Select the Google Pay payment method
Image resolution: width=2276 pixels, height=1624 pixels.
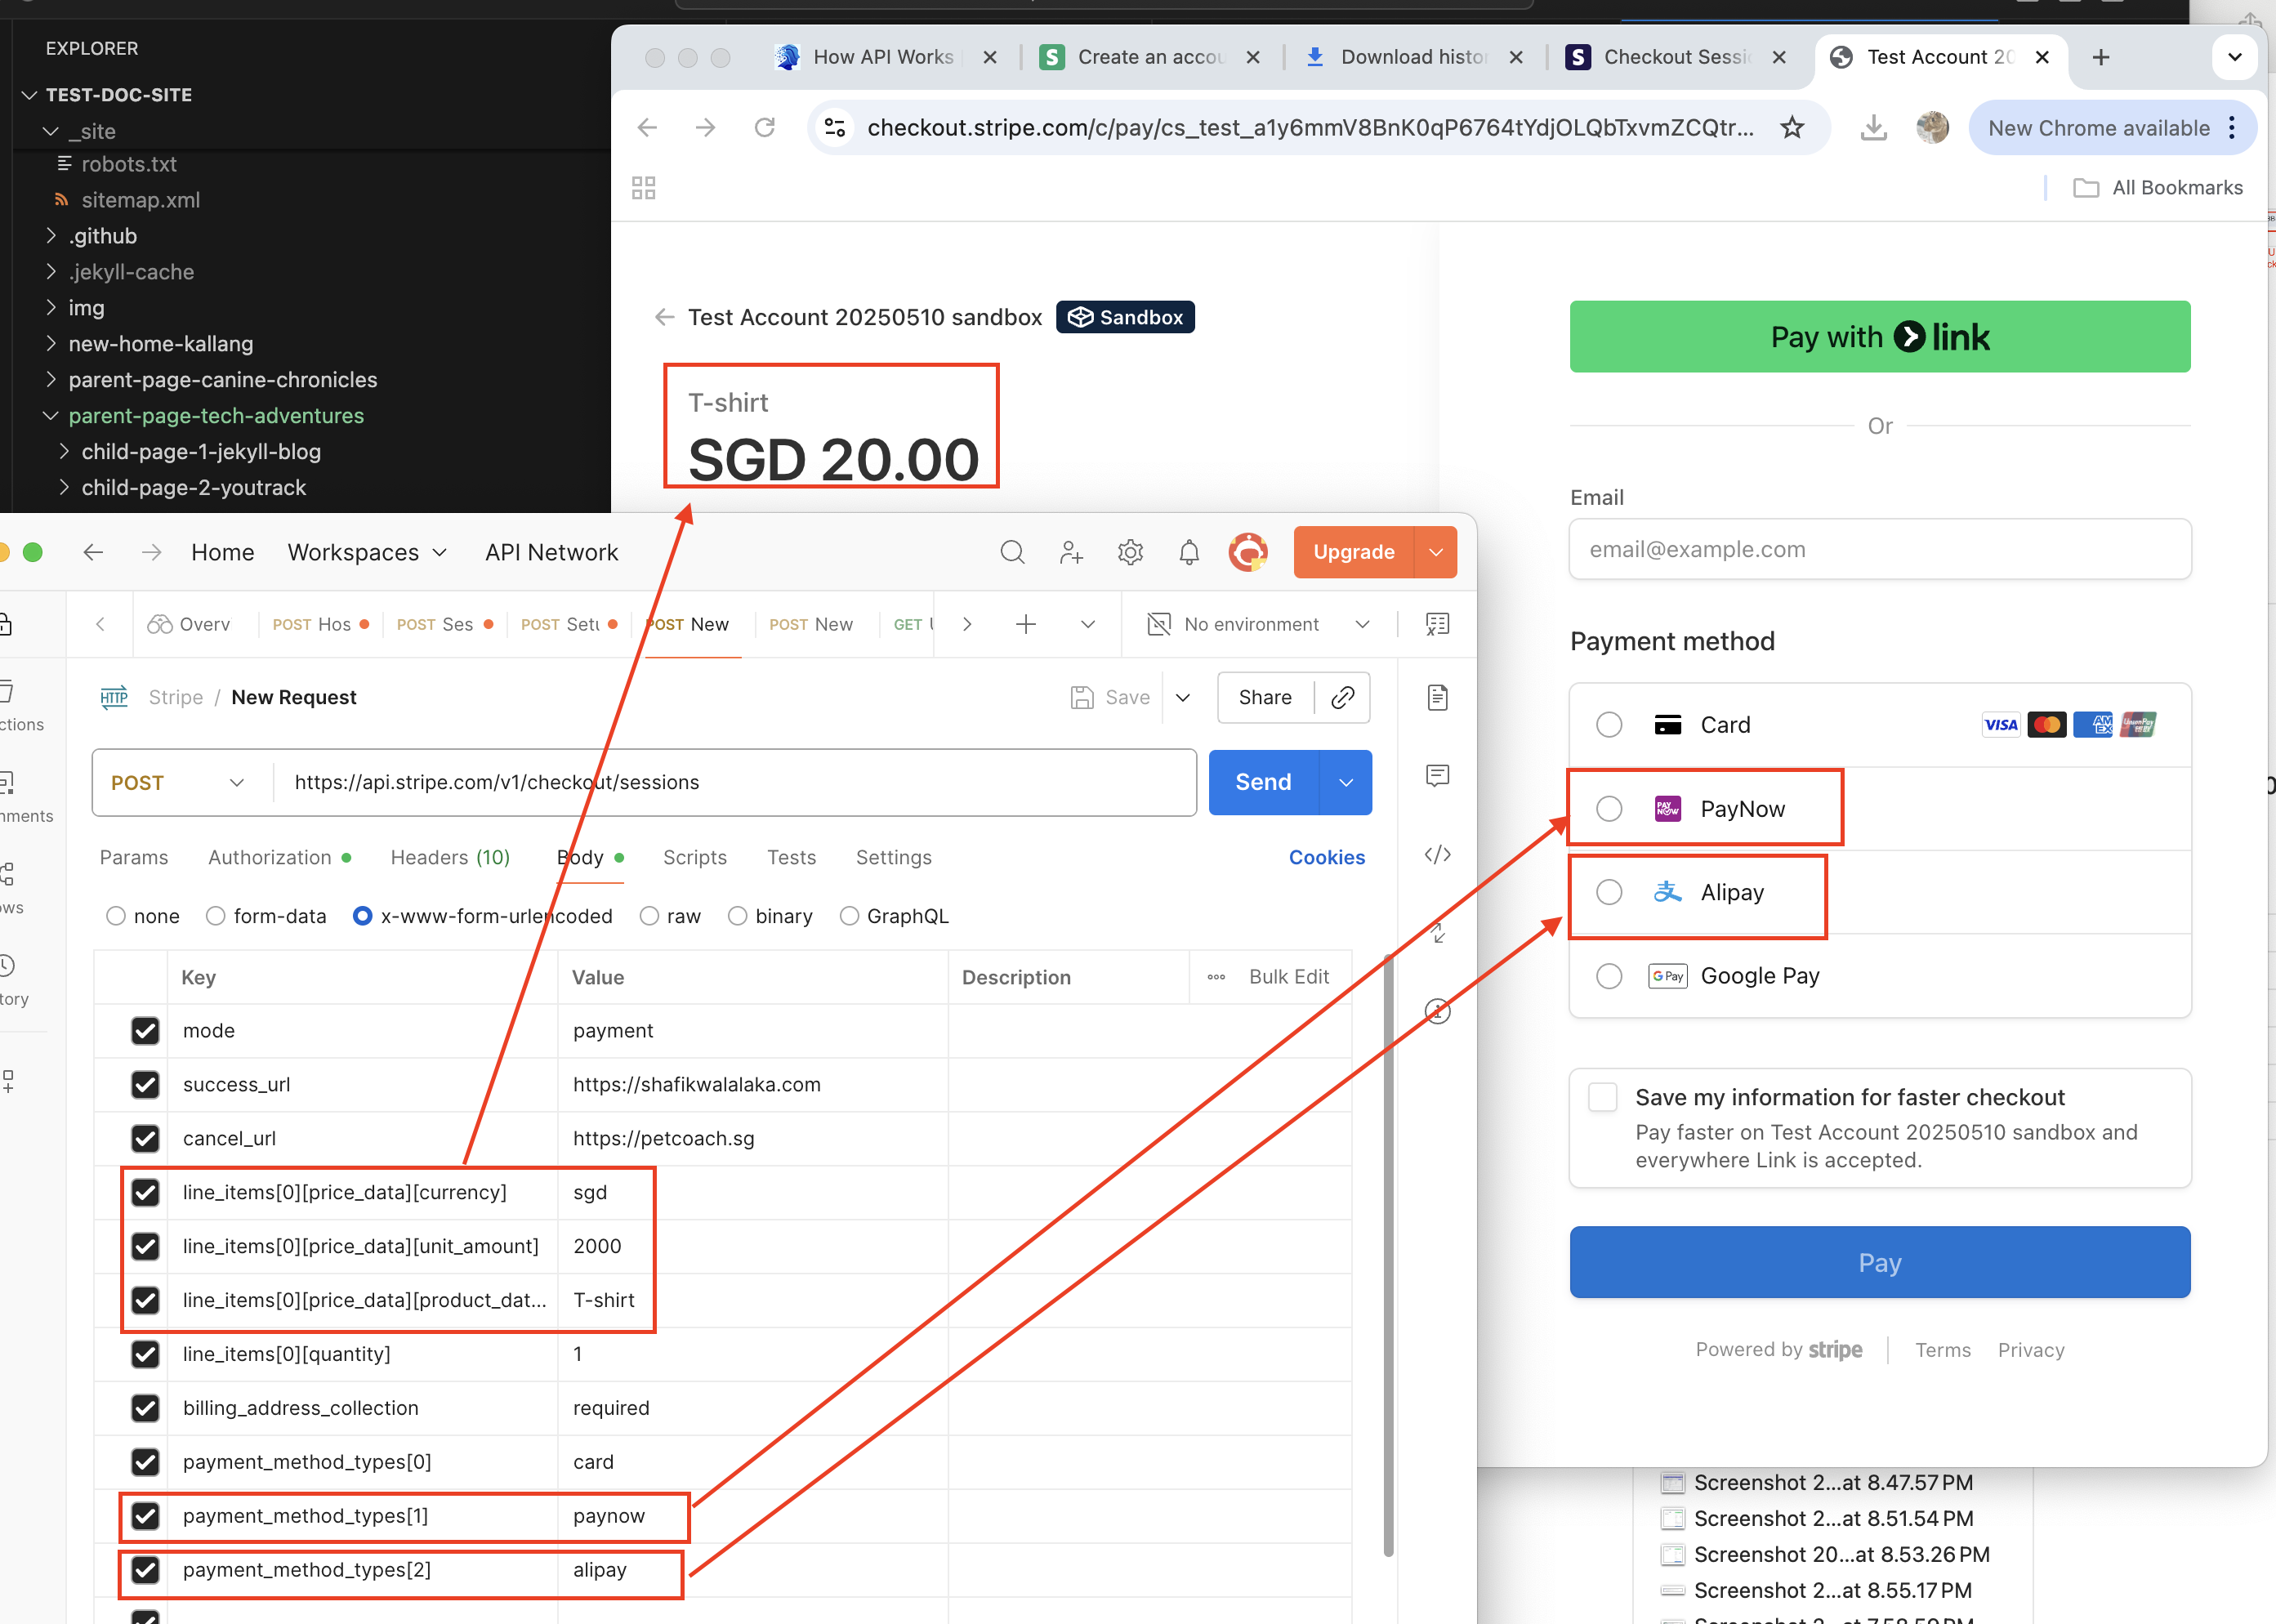[x=1609, y=975]
